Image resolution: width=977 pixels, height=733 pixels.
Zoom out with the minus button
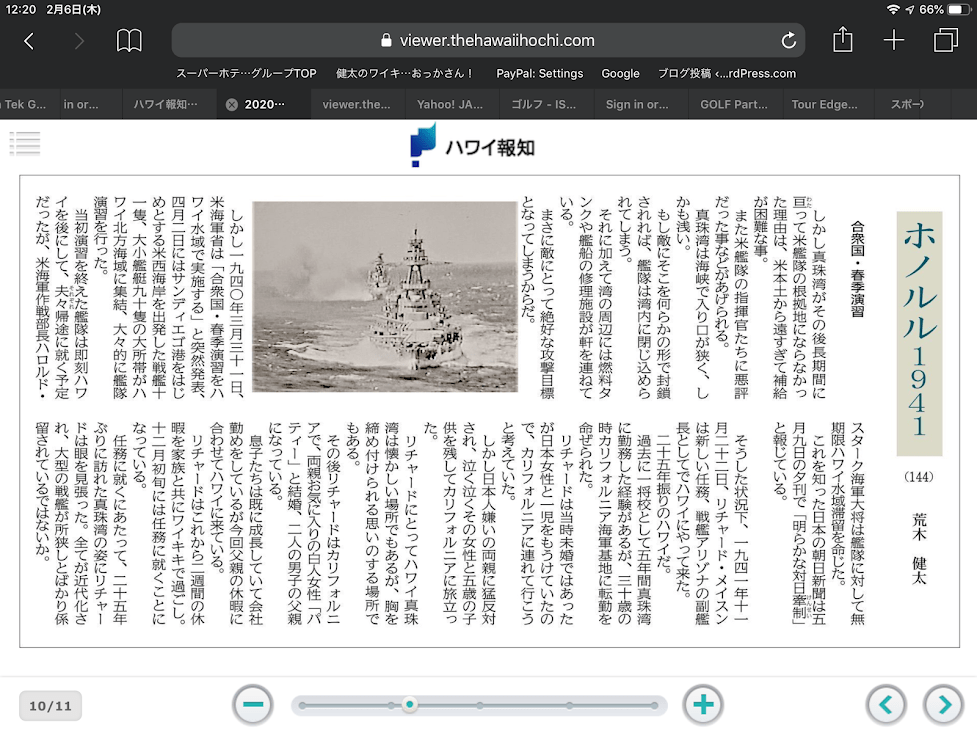pos(253,705)
